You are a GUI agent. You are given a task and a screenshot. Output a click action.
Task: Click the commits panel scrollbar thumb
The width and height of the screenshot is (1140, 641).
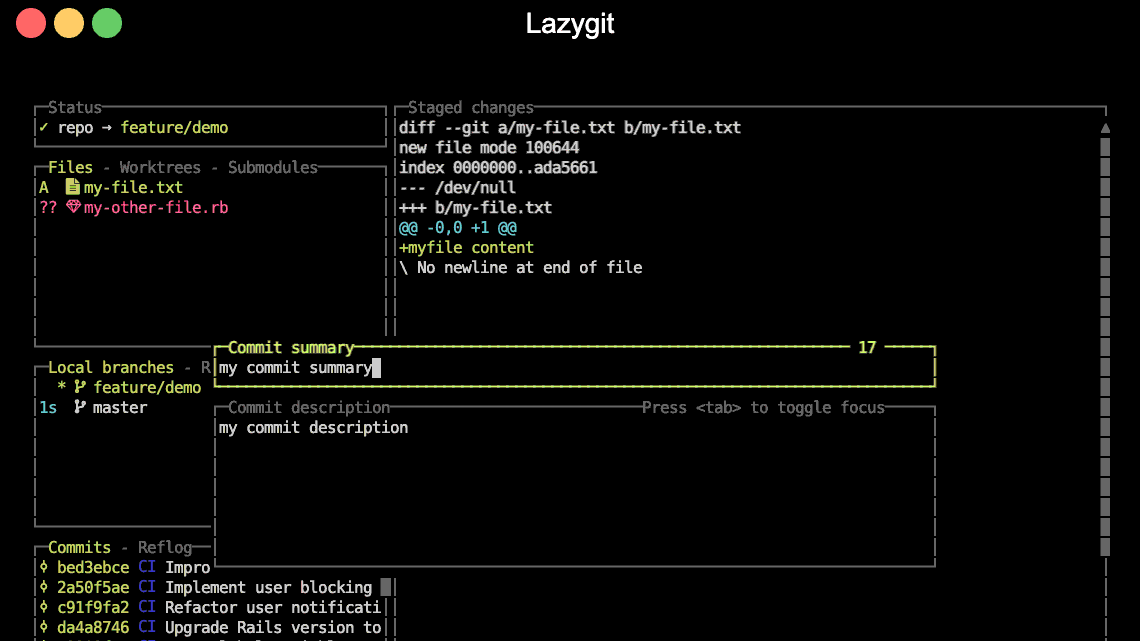tap(386, 587)
